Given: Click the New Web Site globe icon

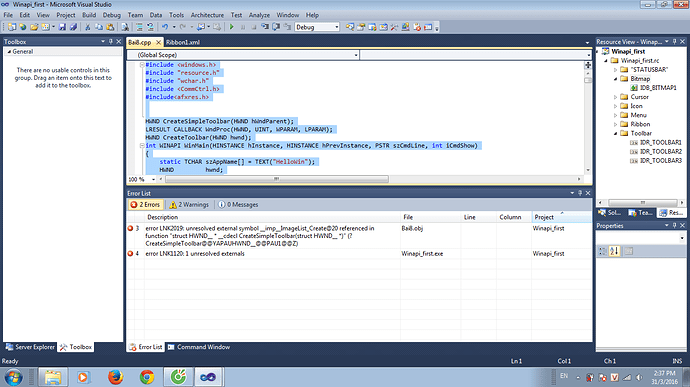Looking at the screenshot, I should point(23,27).
